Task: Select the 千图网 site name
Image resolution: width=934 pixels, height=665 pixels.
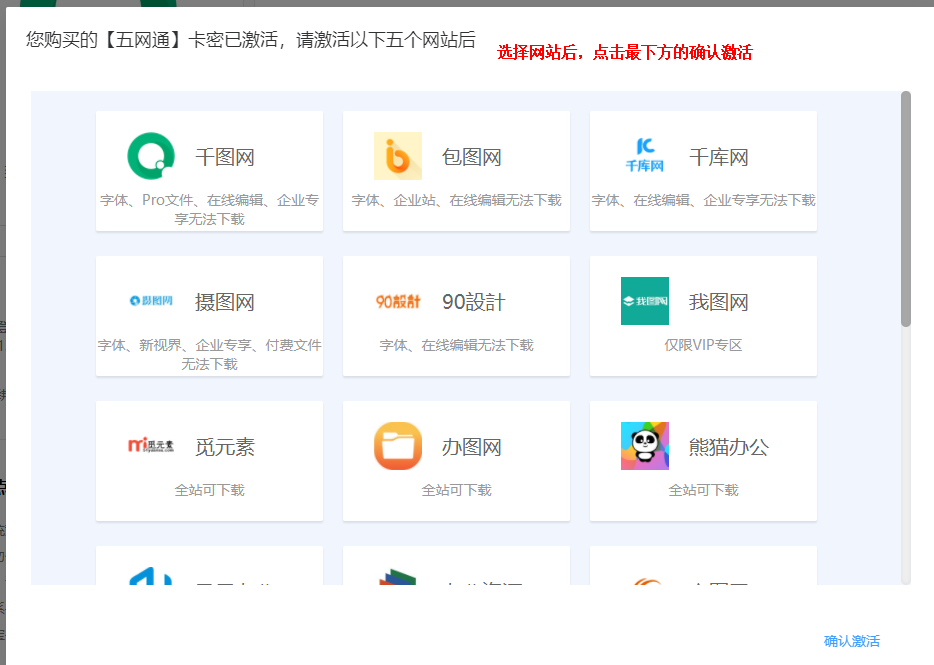Action: [225, 157]
